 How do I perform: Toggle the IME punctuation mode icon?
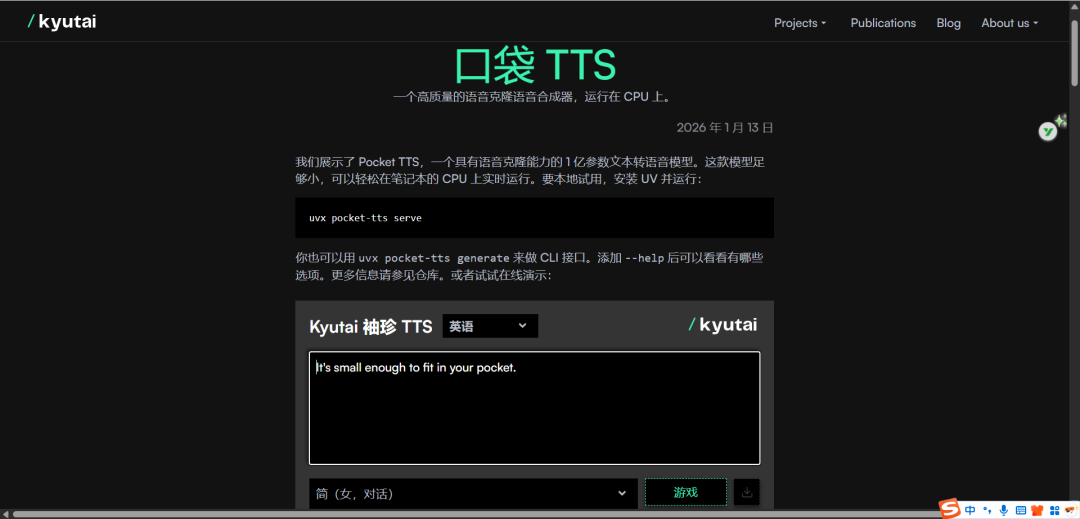click(988, 511)
